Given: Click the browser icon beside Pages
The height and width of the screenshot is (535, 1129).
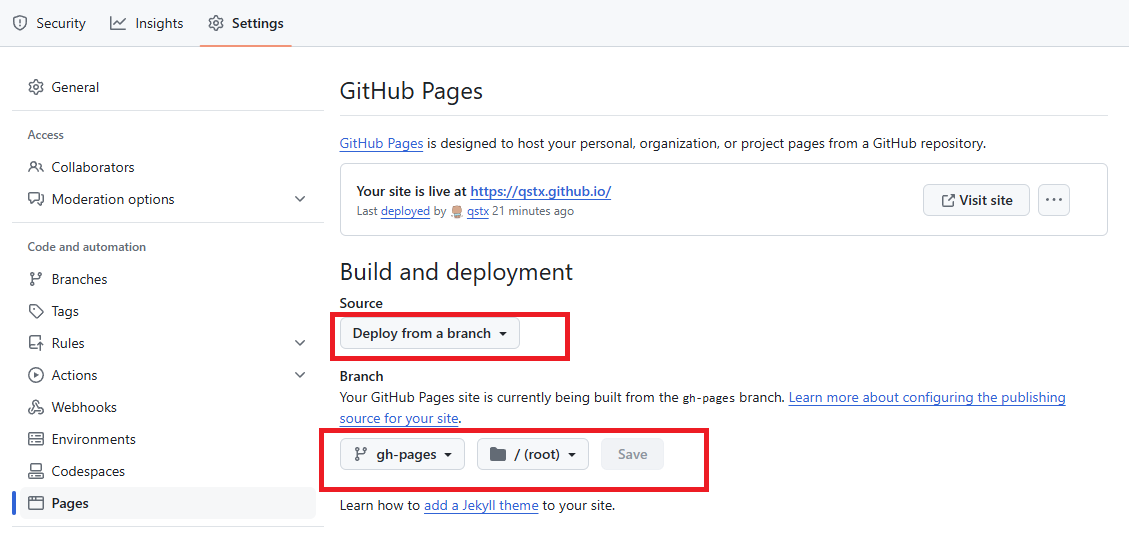Looking at the screenshot, I should point(35,503).
